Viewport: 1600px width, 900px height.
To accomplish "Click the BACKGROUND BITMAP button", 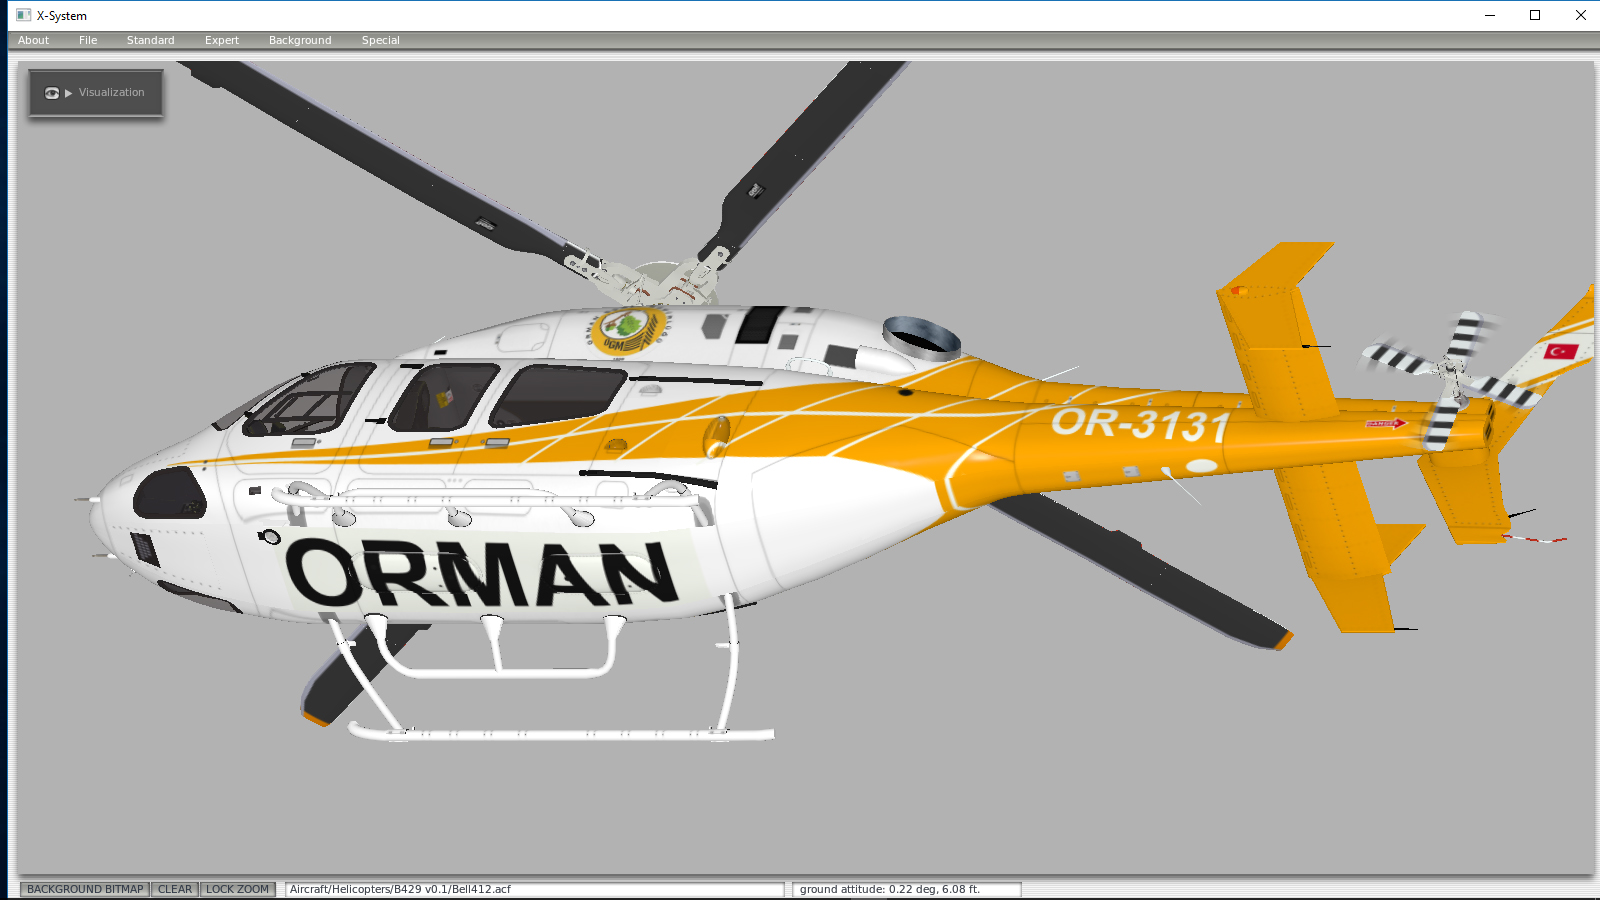I will 84,888.
